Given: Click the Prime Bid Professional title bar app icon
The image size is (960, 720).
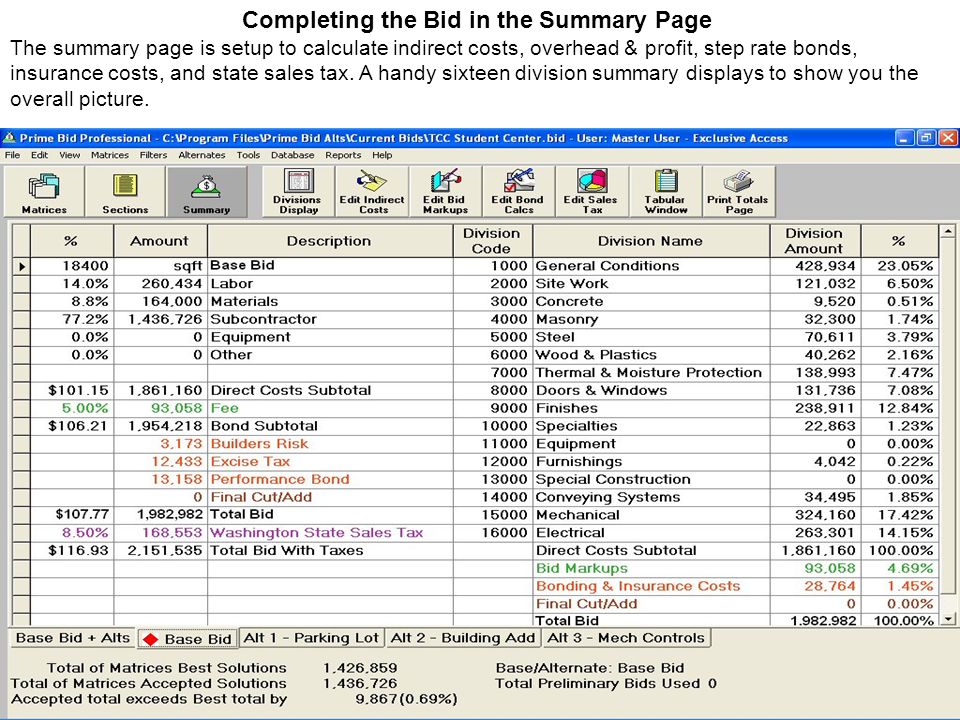Looking at the screenshot, I should click(x=9, y=138).
